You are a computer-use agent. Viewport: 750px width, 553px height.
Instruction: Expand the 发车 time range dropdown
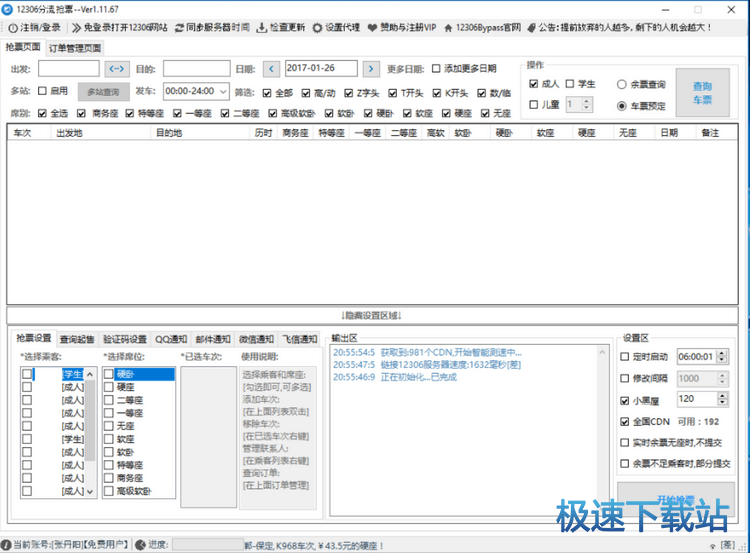pos(223,91)
